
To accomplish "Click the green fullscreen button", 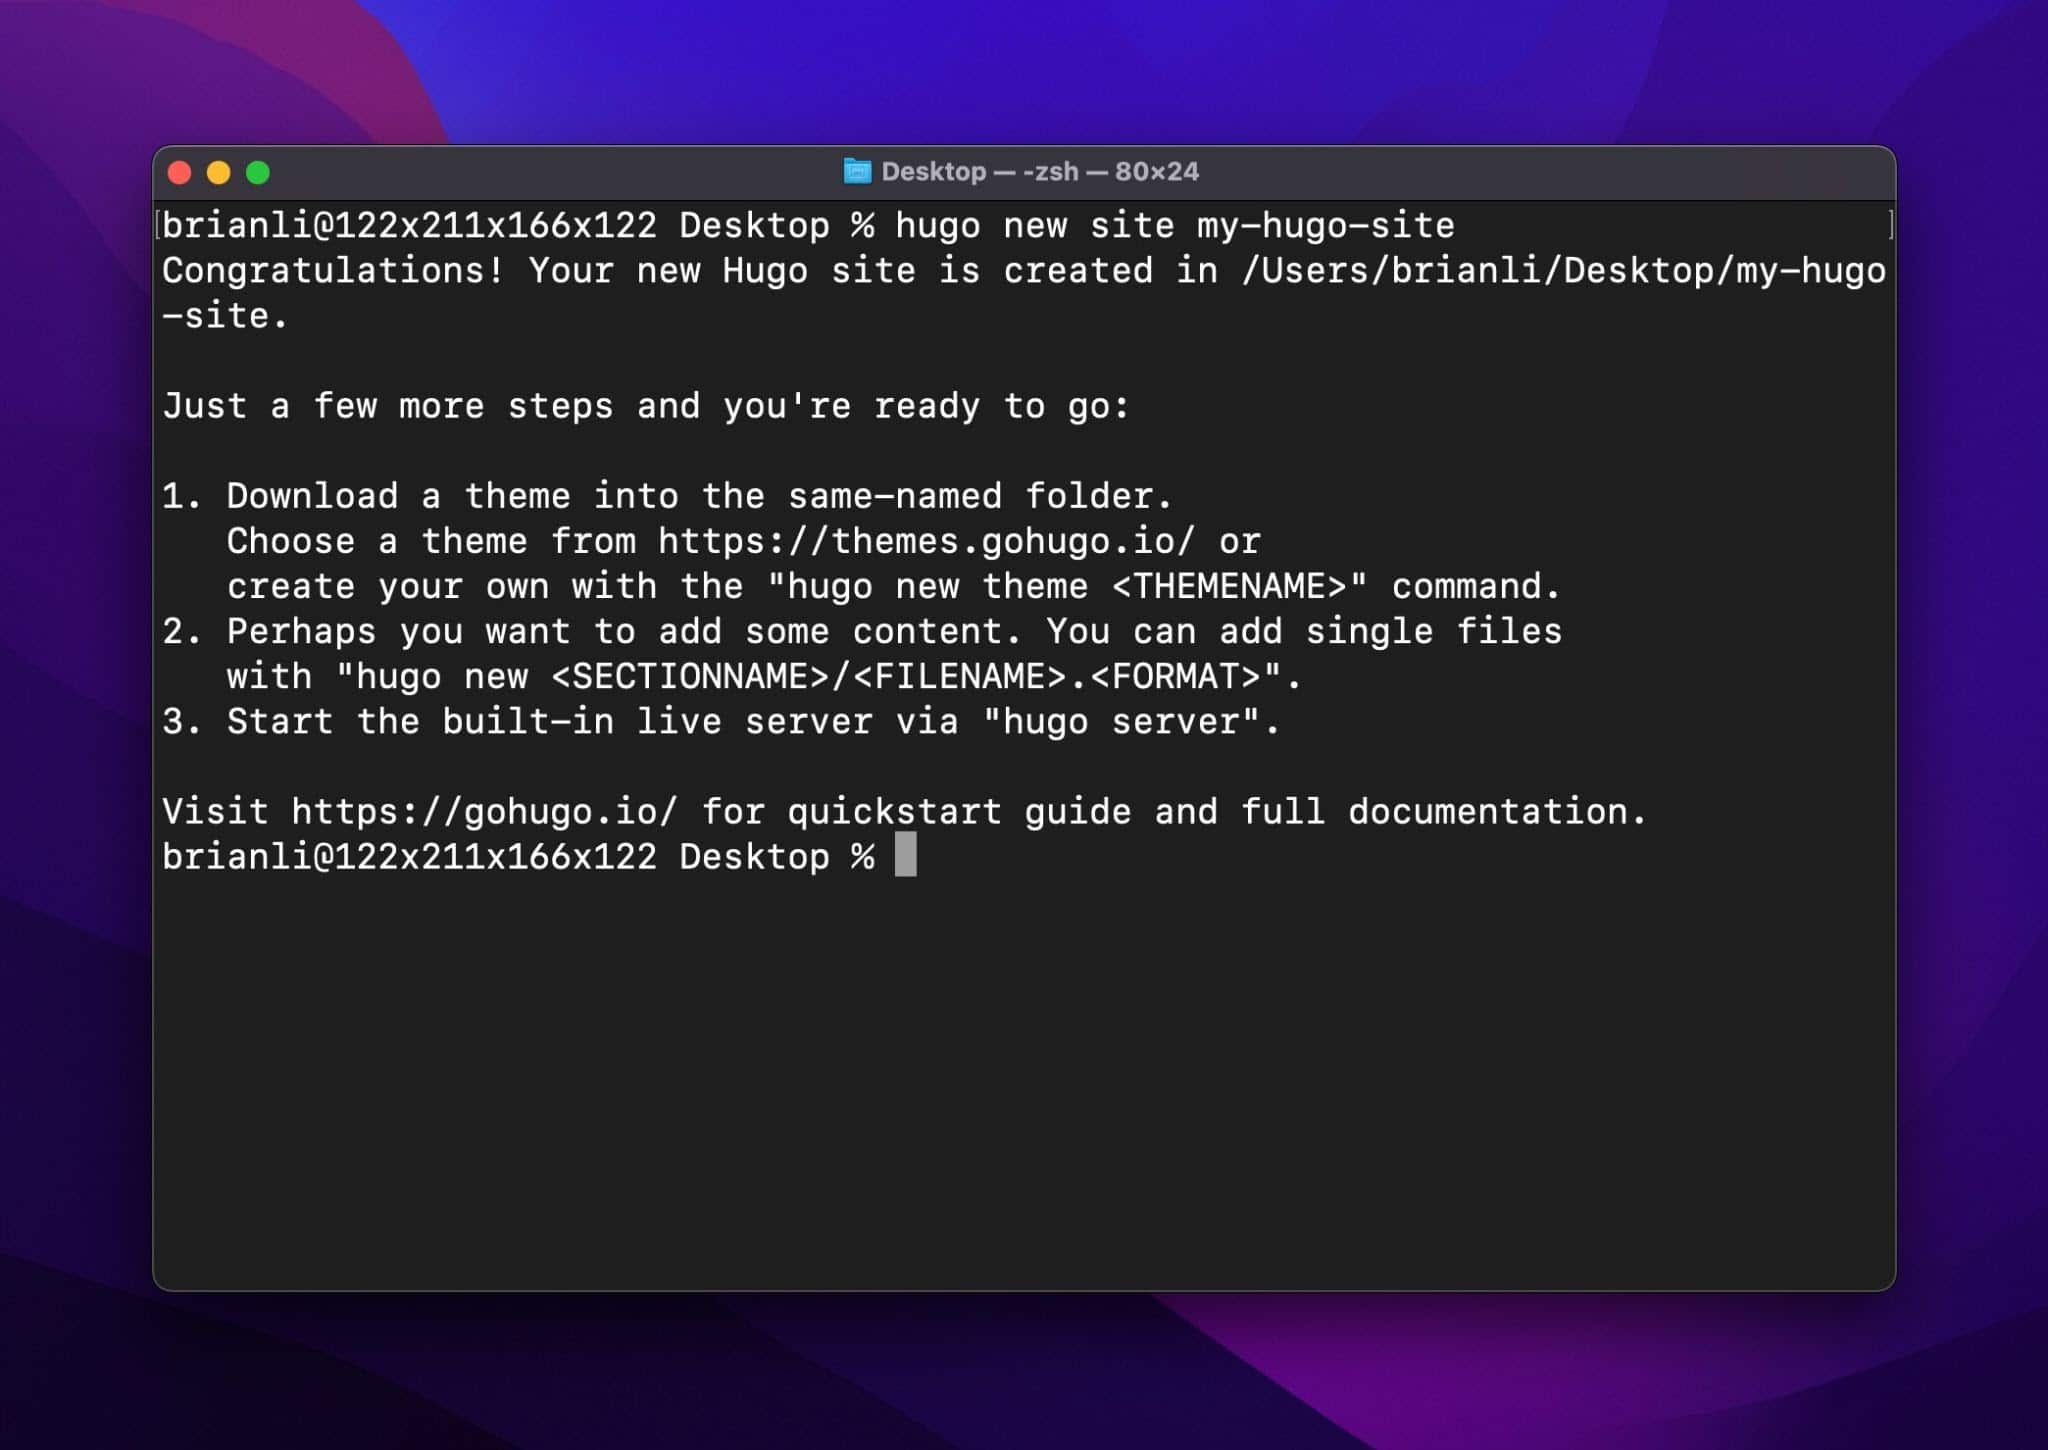I will point(265,173).
